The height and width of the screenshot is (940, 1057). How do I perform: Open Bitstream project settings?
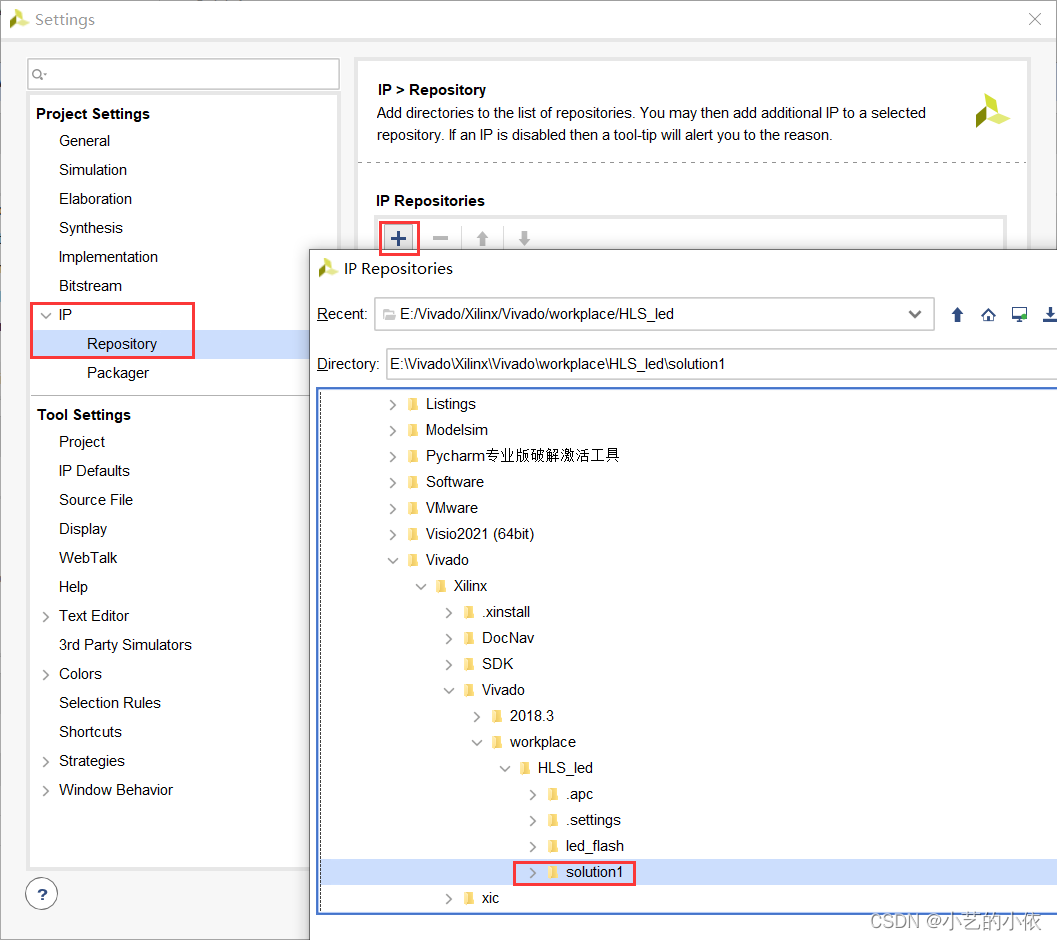coord(90,286)
